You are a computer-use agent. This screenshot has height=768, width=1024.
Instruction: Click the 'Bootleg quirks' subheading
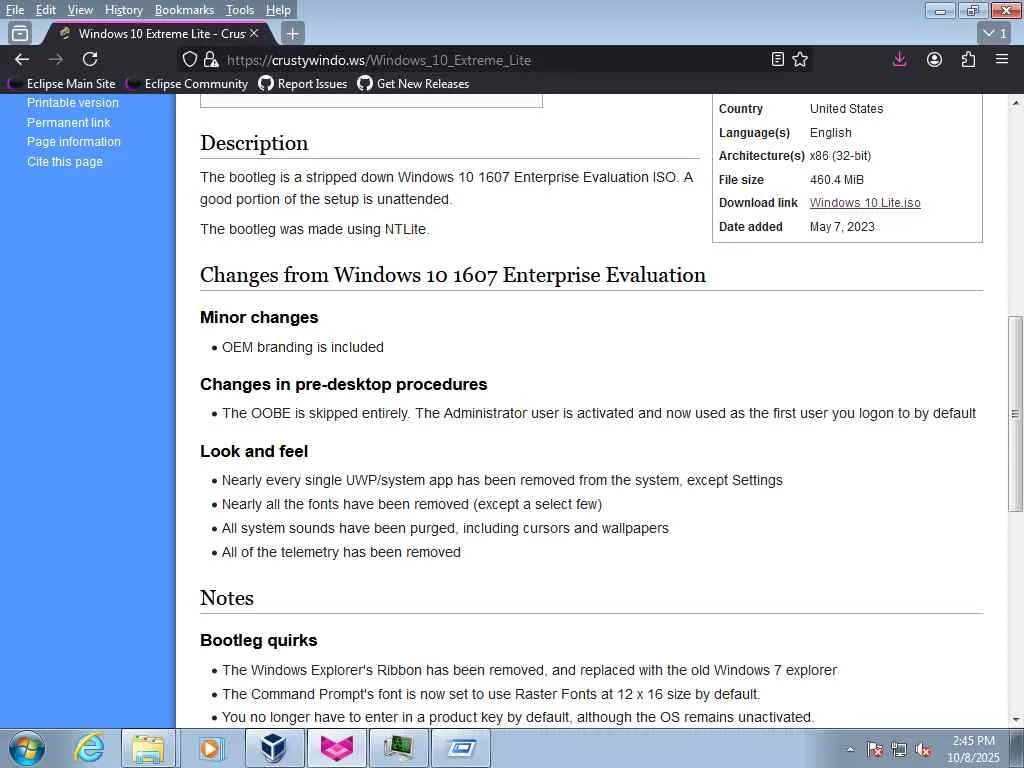[x=259, y=640]
